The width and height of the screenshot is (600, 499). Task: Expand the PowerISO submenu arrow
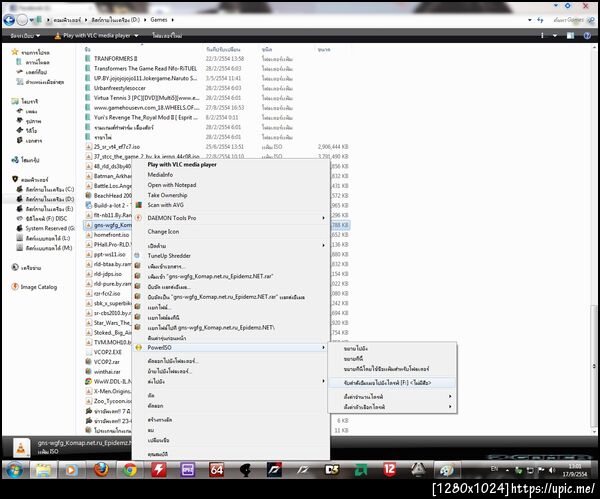coord(323,347)
